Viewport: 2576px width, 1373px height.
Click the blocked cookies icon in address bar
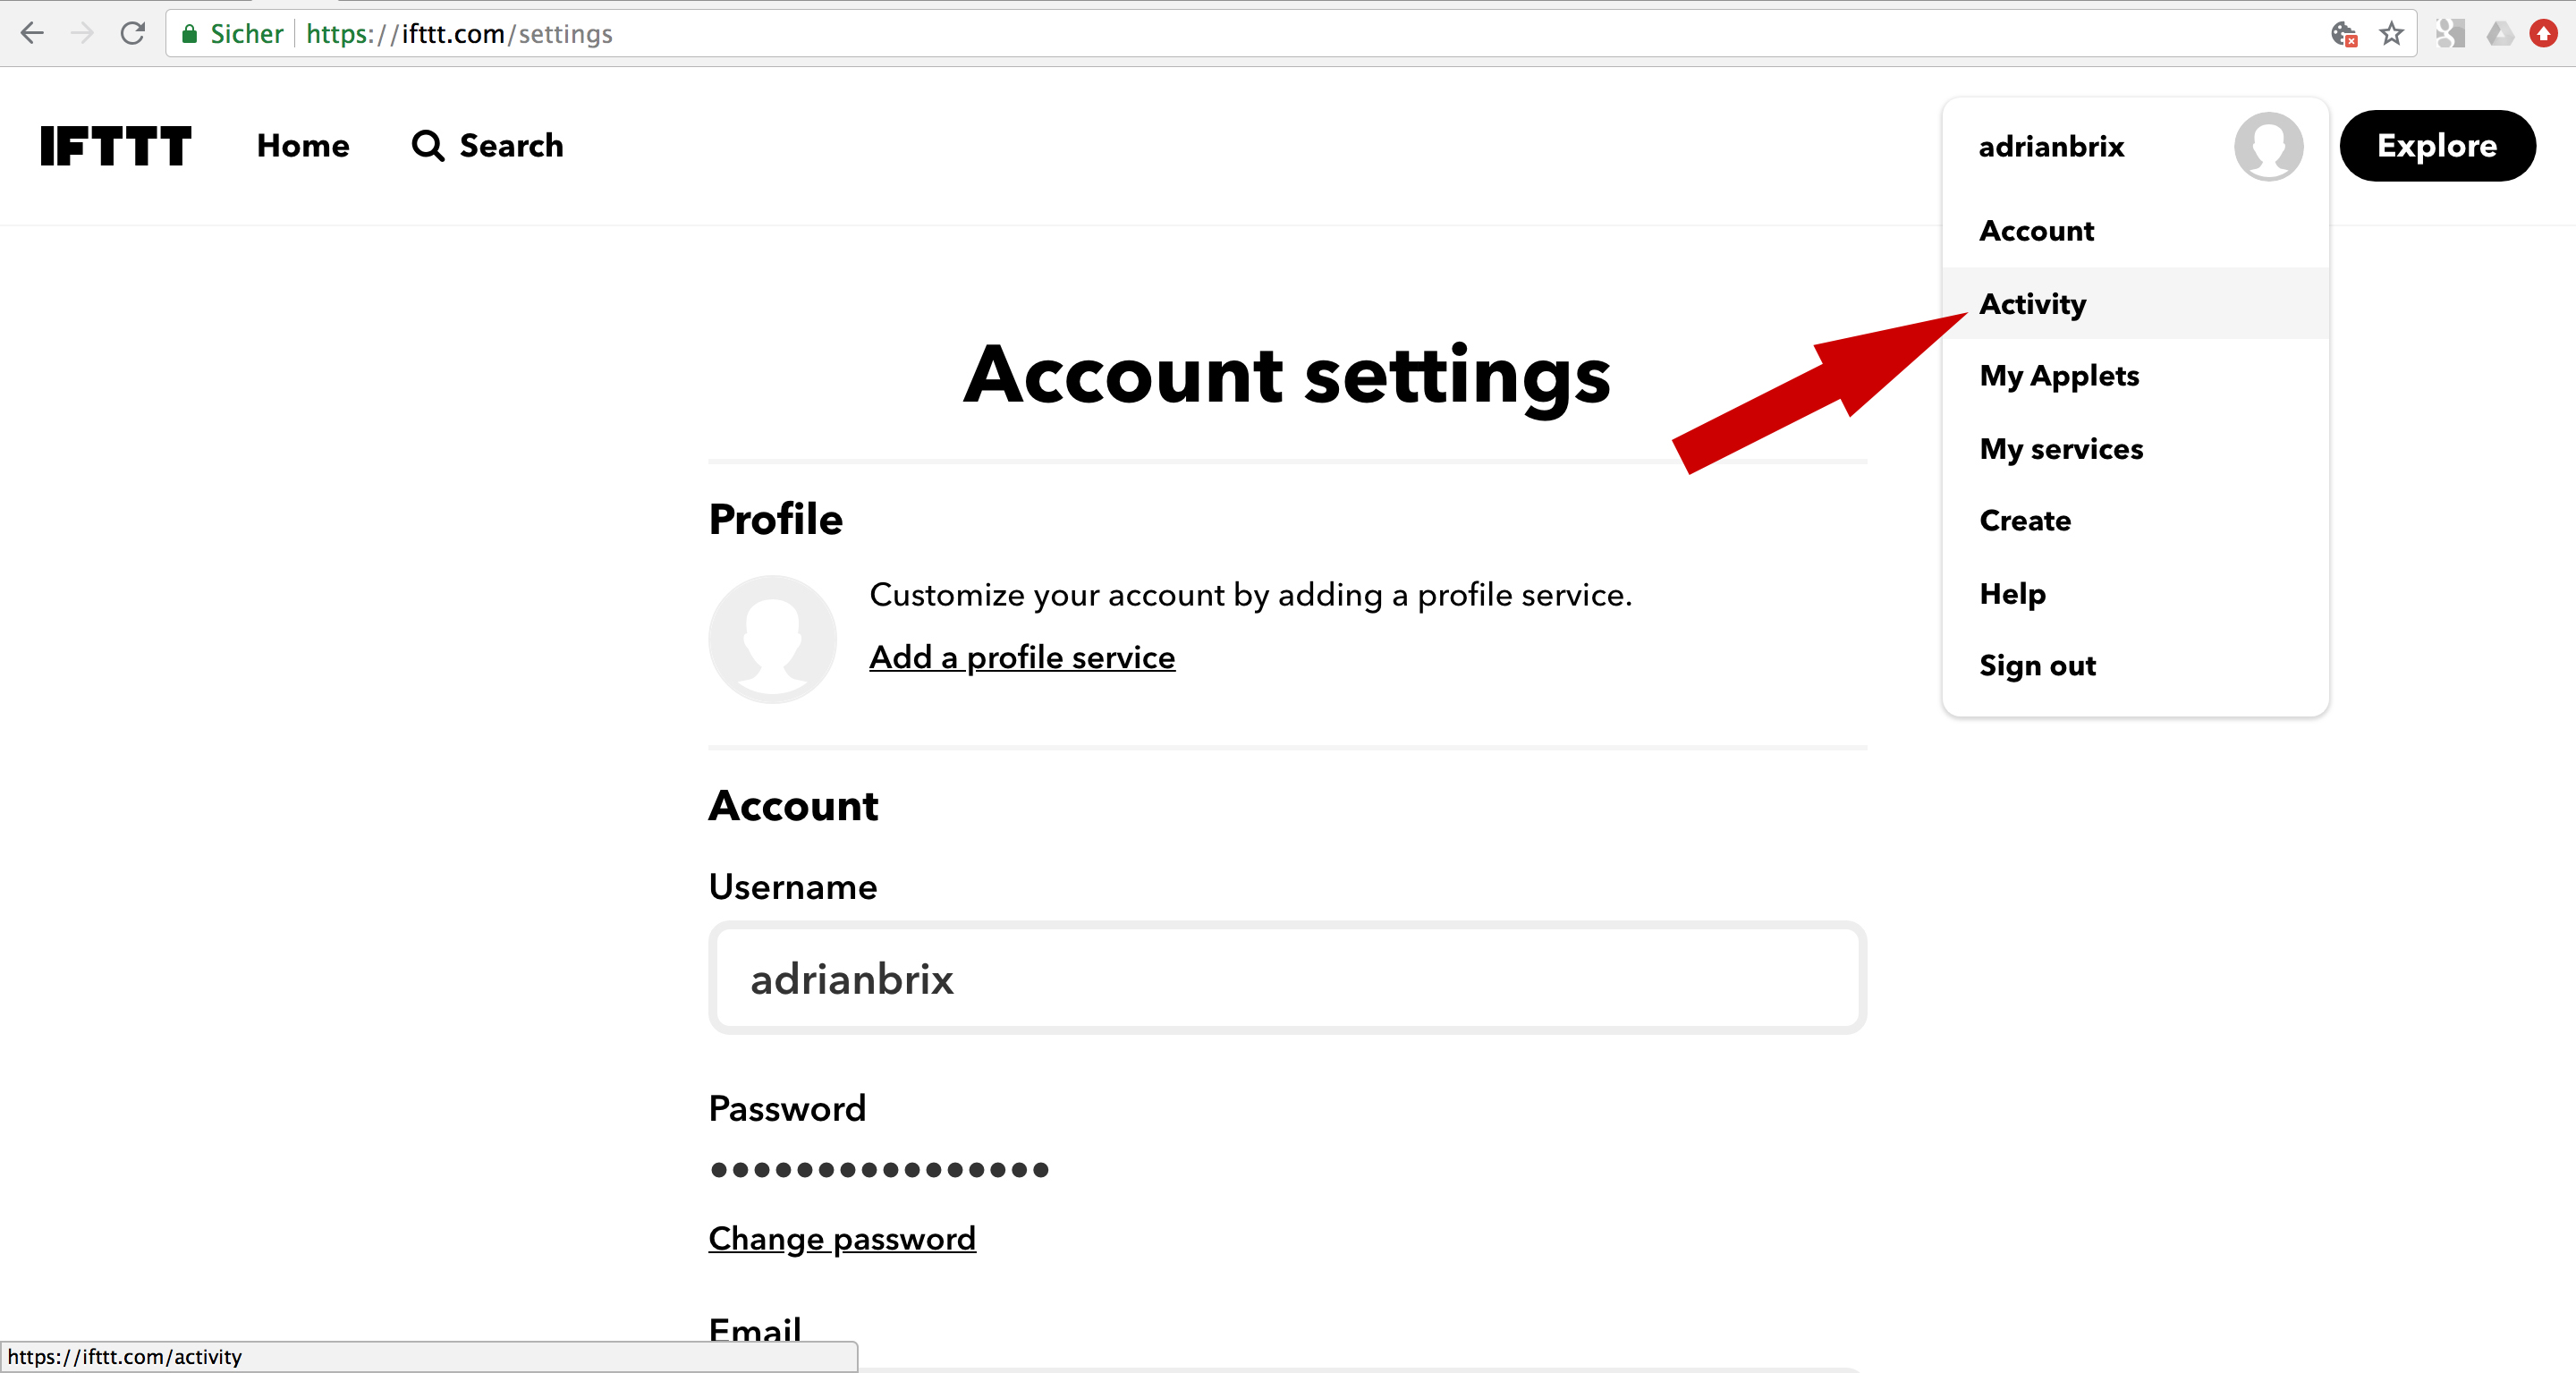[2343, 34]
